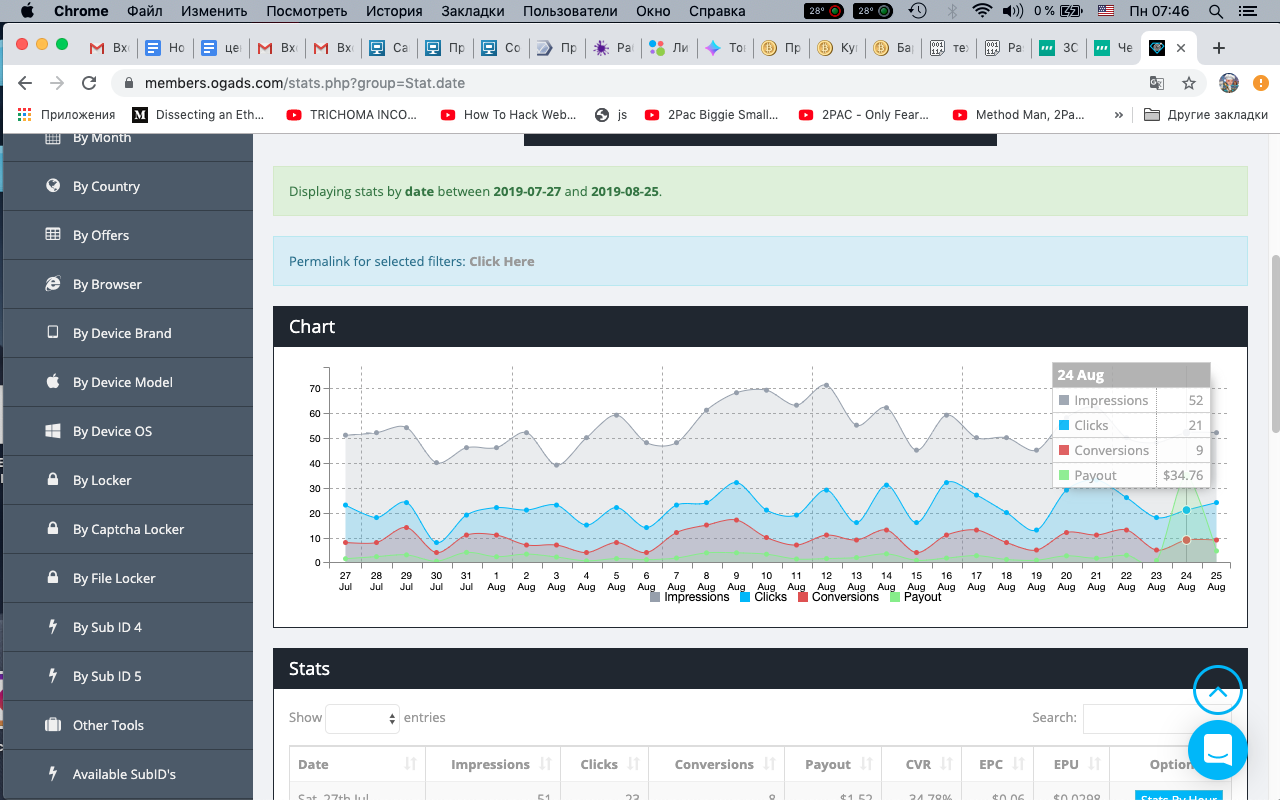
Task: Open the Файл menu
Action: click(145, 11)
